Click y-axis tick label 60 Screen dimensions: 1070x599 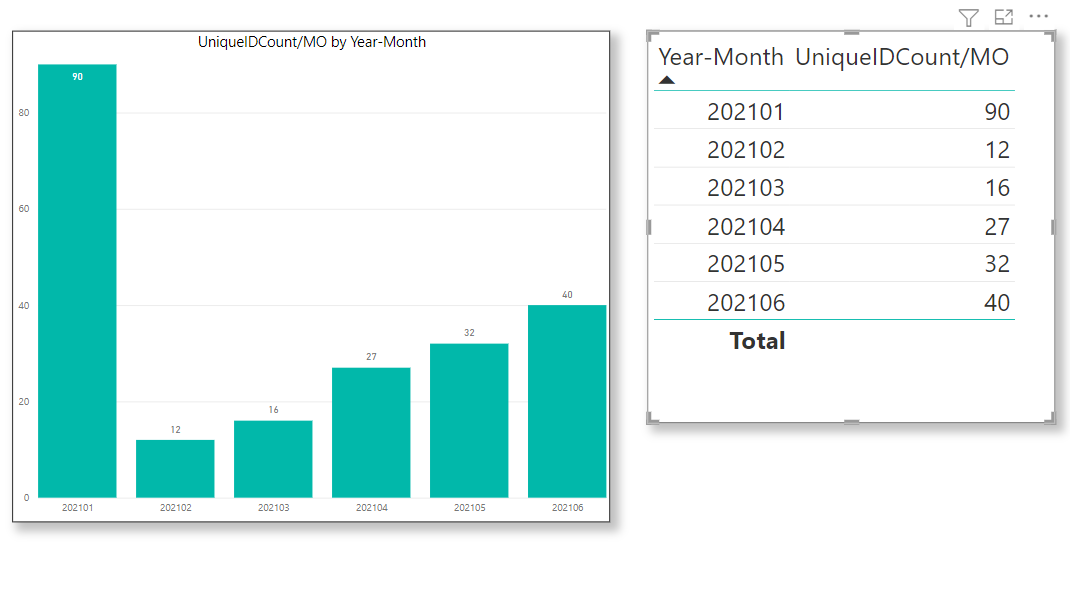point(24,209)
